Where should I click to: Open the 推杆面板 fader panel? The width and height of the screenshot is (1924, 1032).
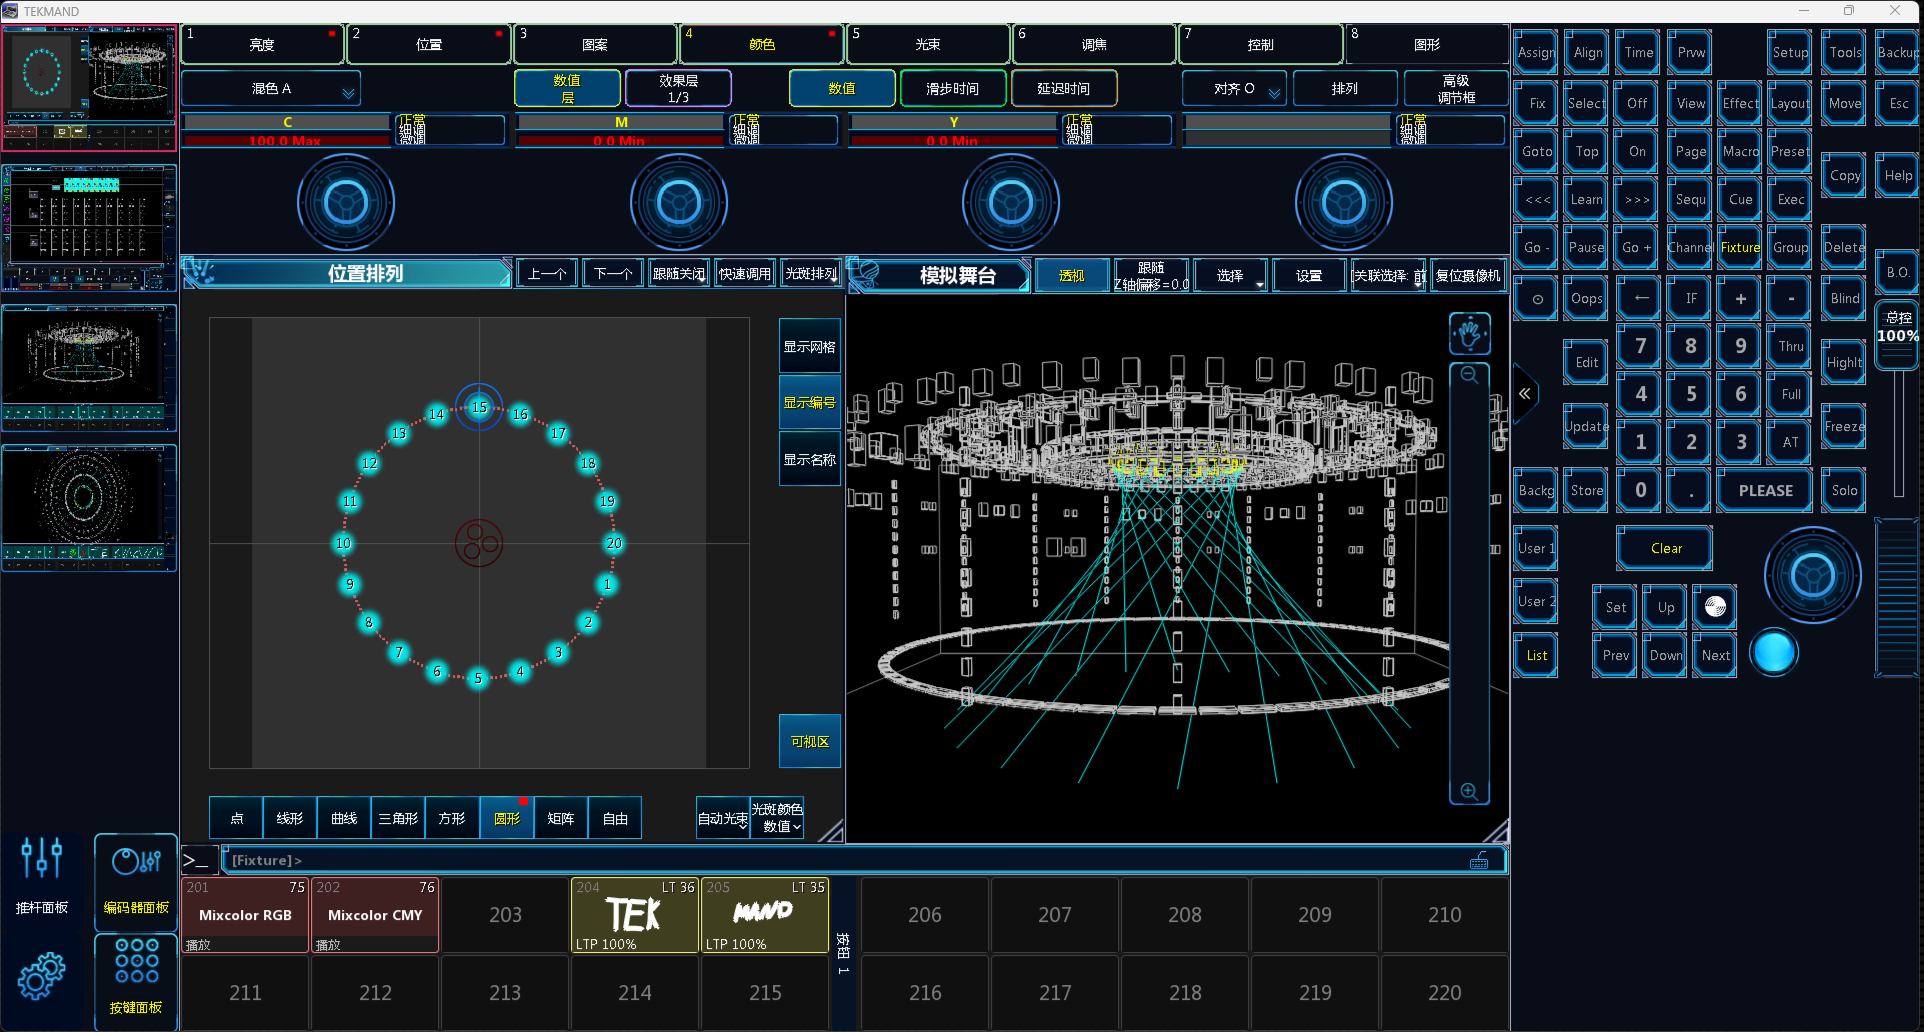[x=42, y=877]
